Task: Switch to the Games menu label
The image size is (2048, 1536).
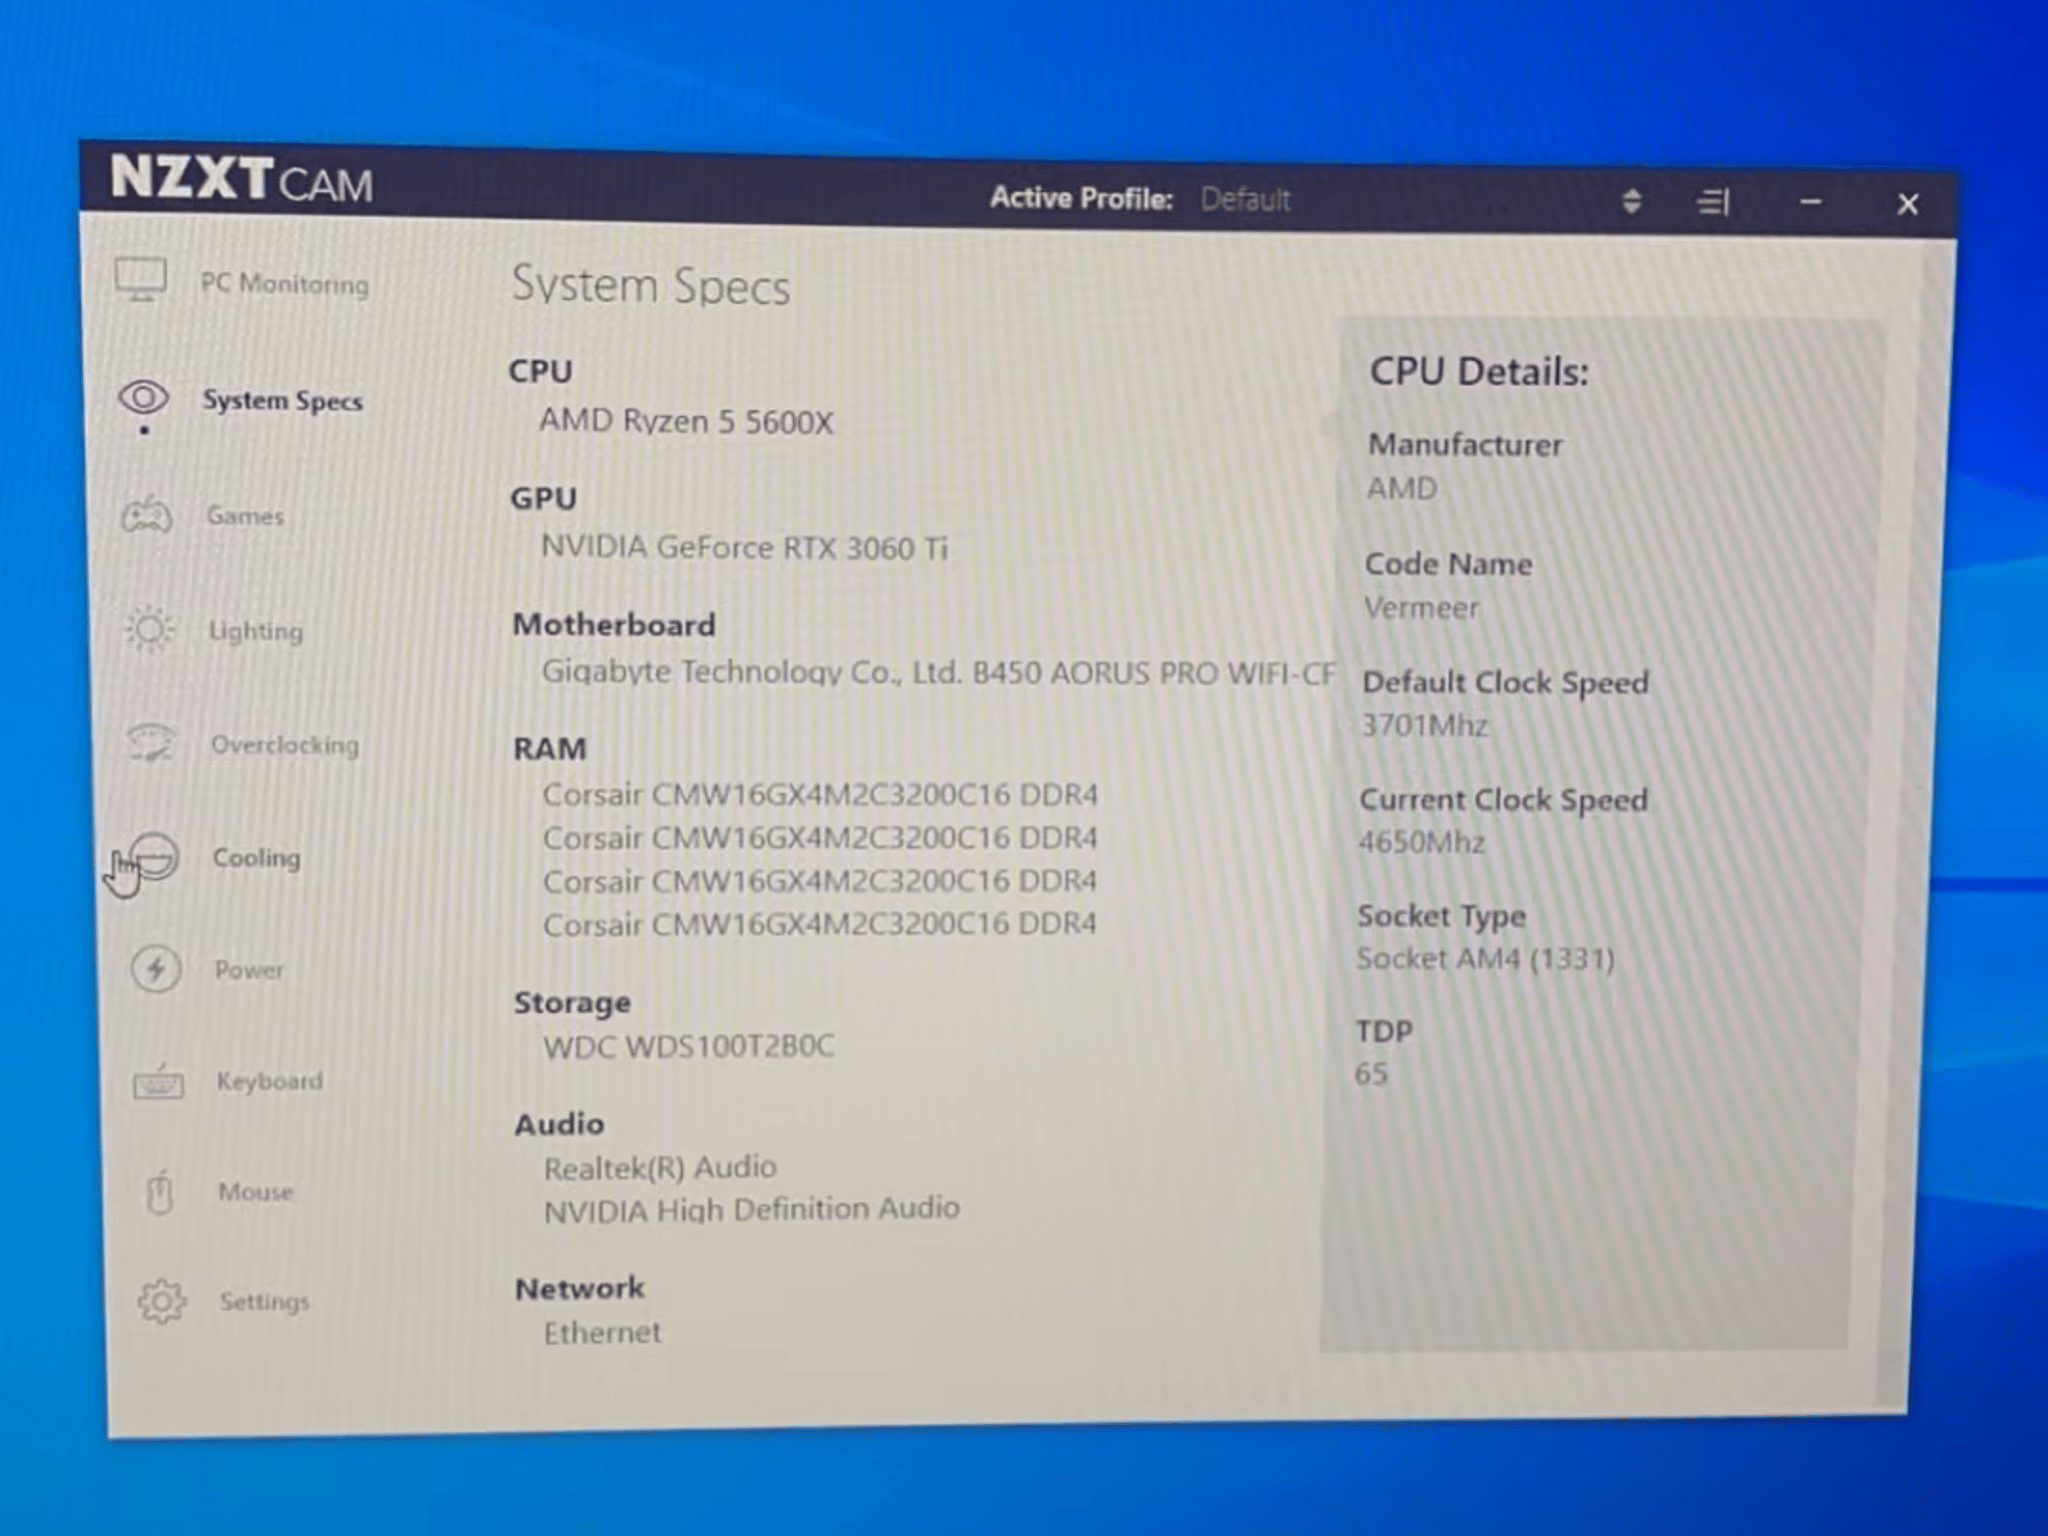Action: pyautogui.click(x=245, y=516)
